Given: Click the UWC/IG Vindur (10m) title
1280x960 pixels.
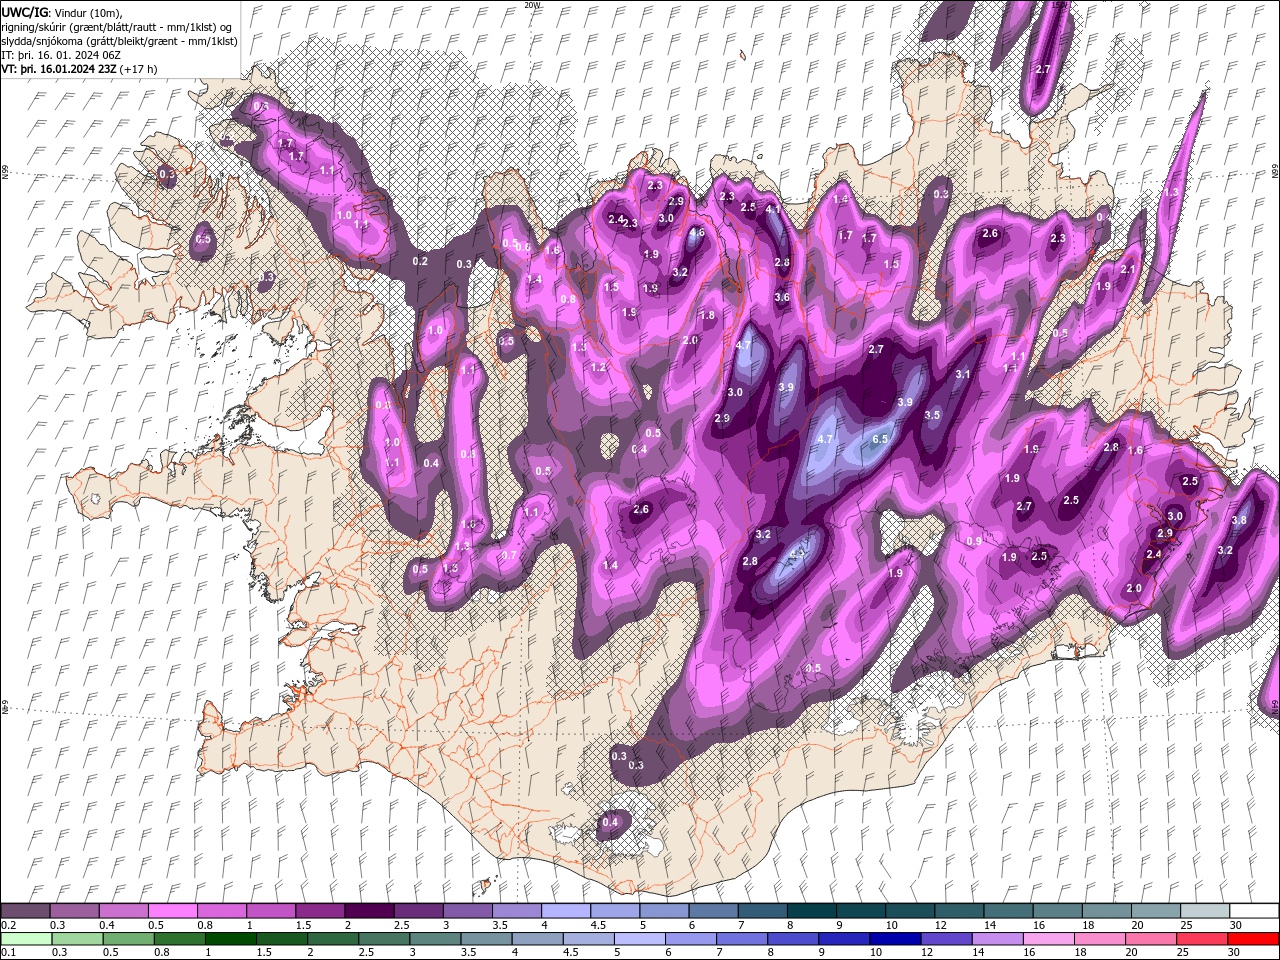Looking at the screenshot, I should (x=60, y=12).
